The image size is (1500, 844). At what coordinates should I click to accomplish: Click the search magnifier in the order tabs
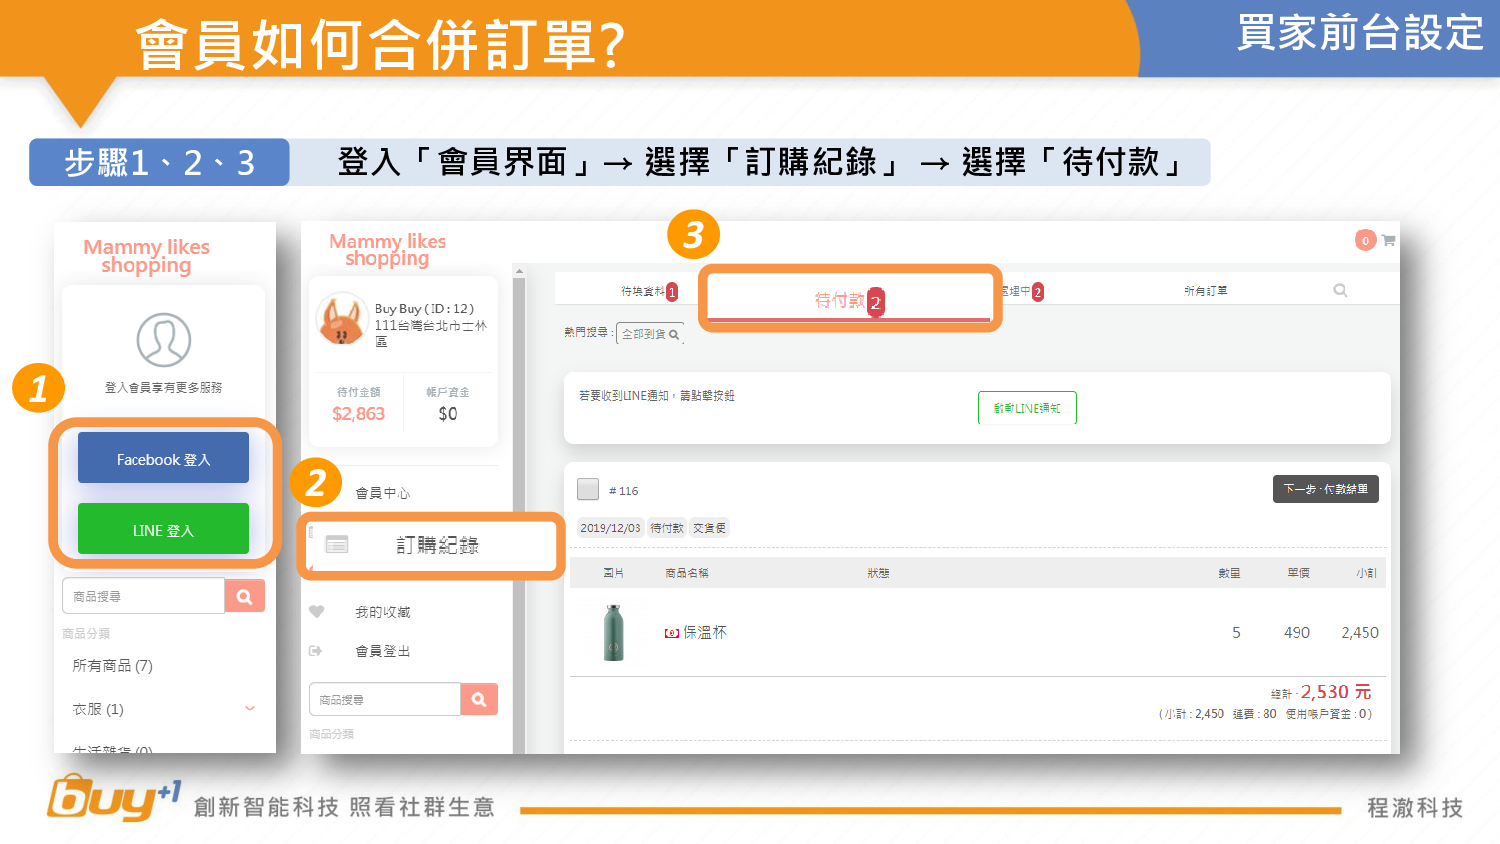point(1340,291)
